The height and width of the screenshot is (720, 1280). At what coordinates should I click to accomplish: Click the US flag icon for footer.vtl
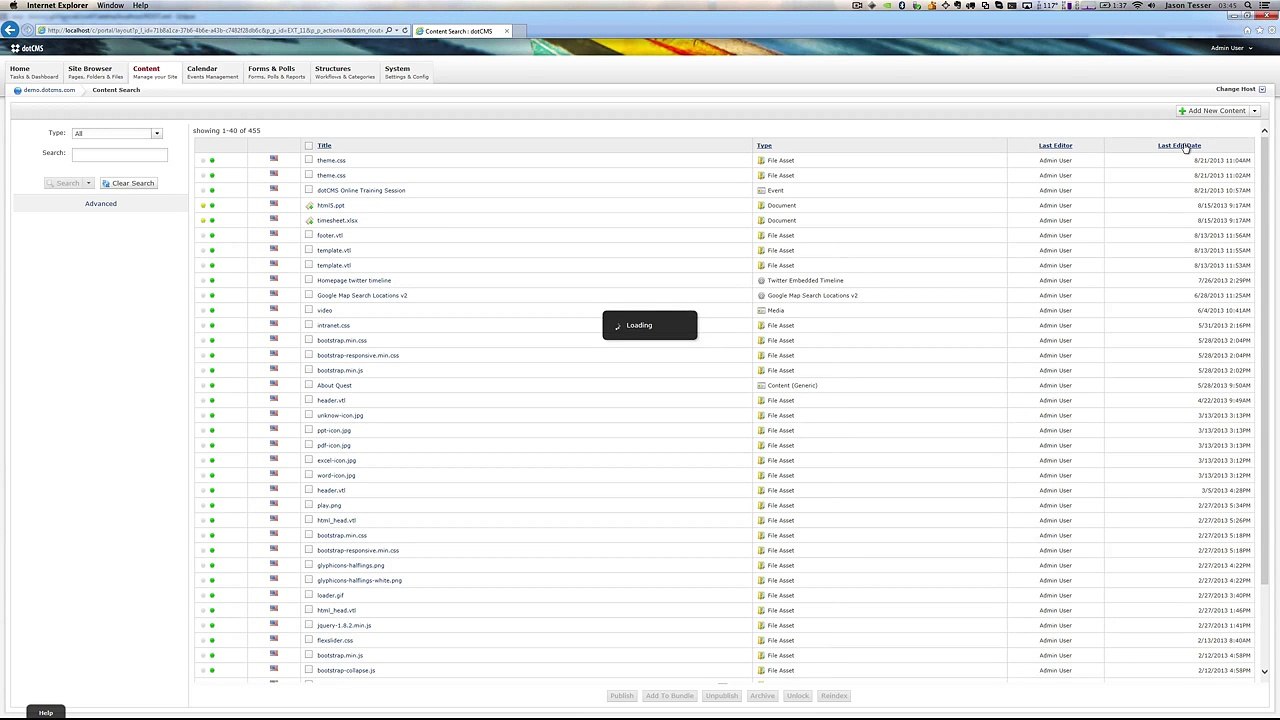274,234
